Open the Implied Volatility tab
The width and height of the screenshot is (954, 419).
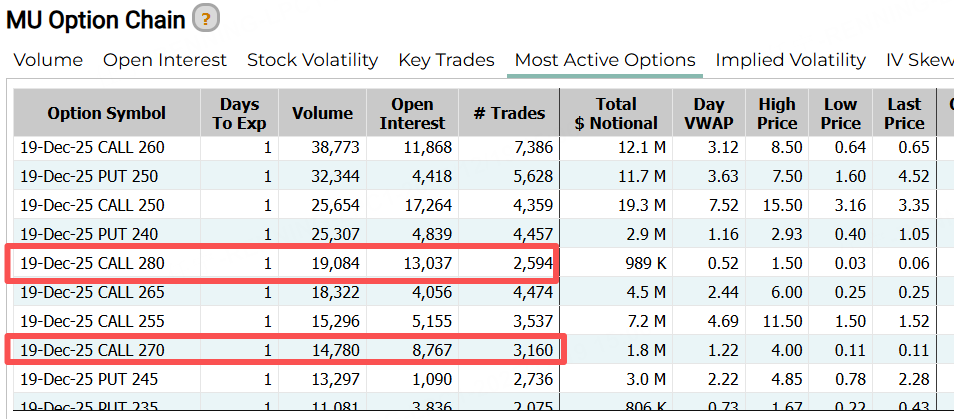click(x=790, y=60)
